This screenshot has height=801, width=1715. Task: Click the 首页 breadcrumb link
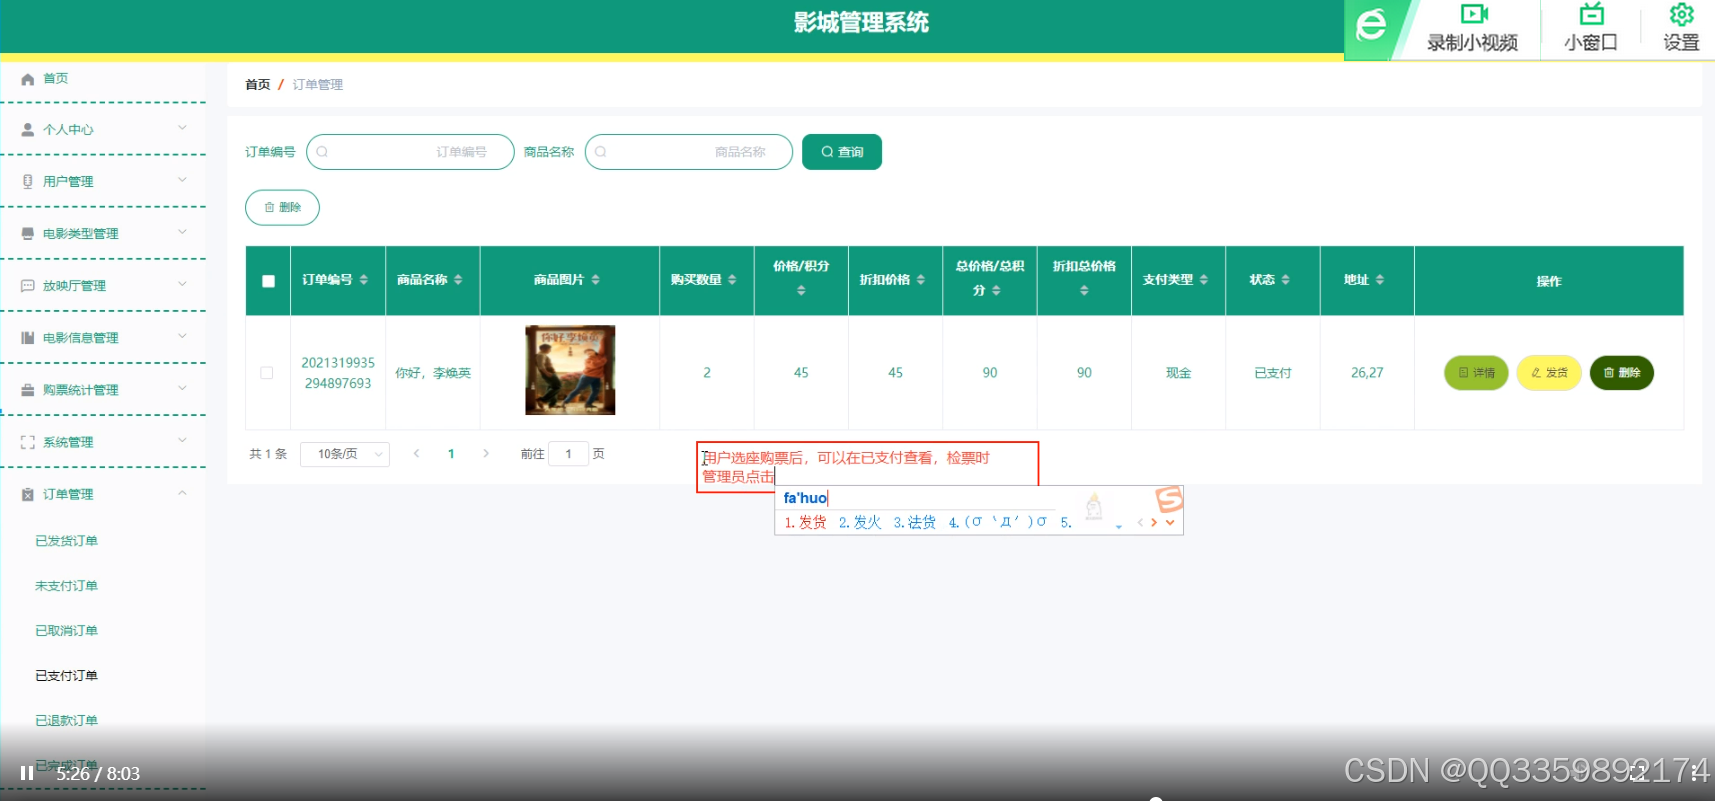pyautogui.click(x=258, y=85)
